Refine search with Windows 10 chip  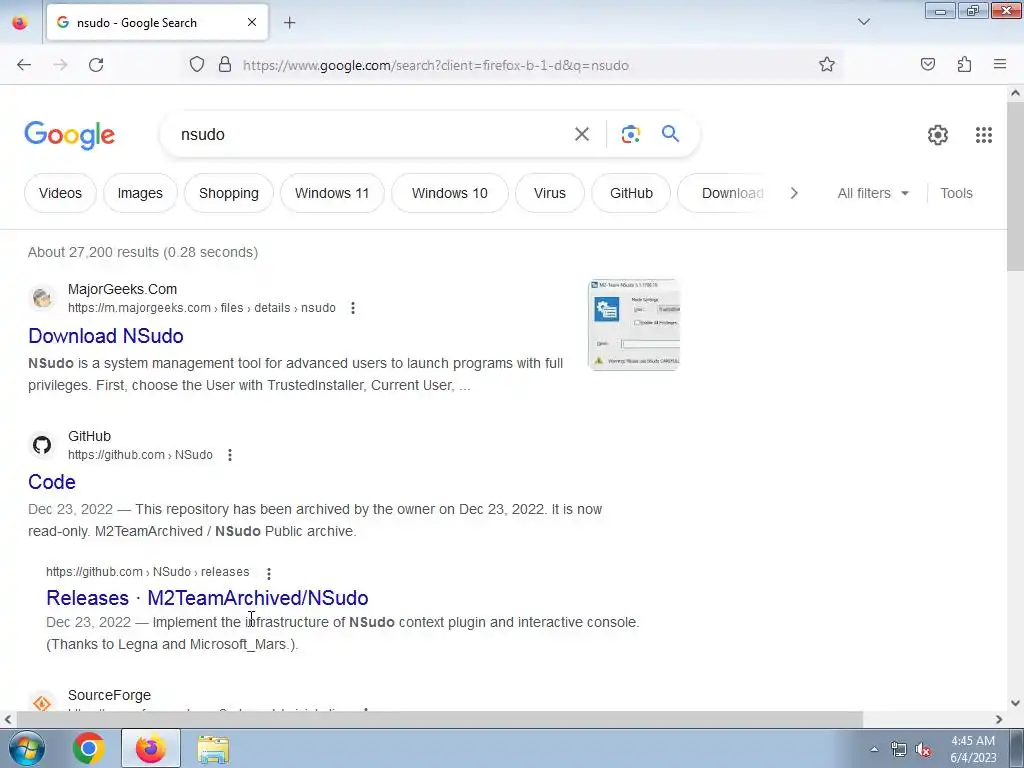coord(449,193)
